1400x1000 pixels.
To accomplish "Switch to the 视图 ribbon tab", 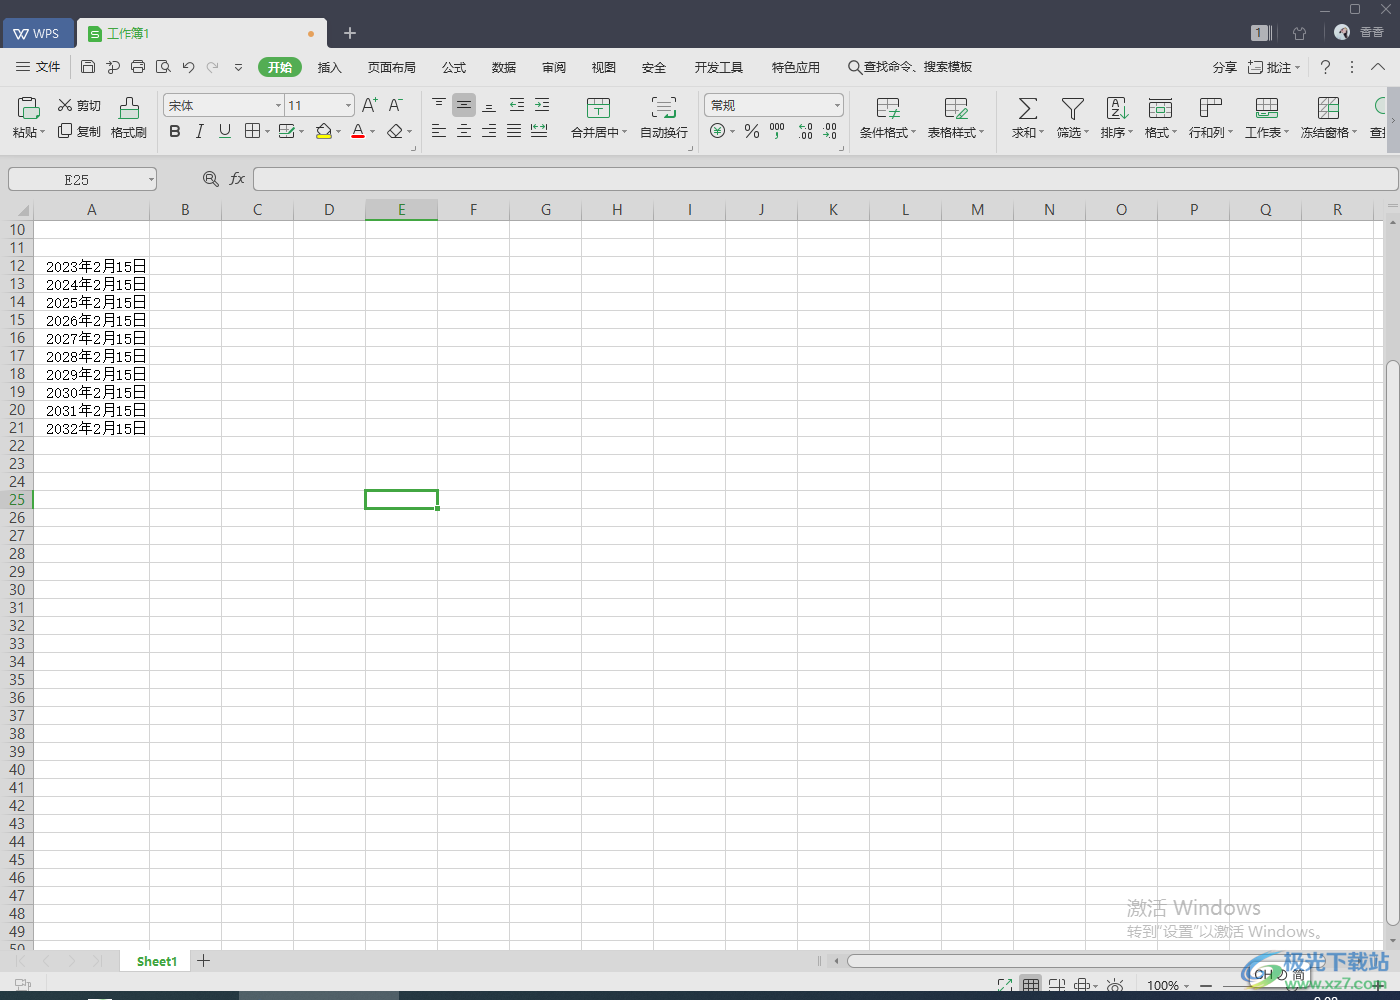I will point(604,67).
